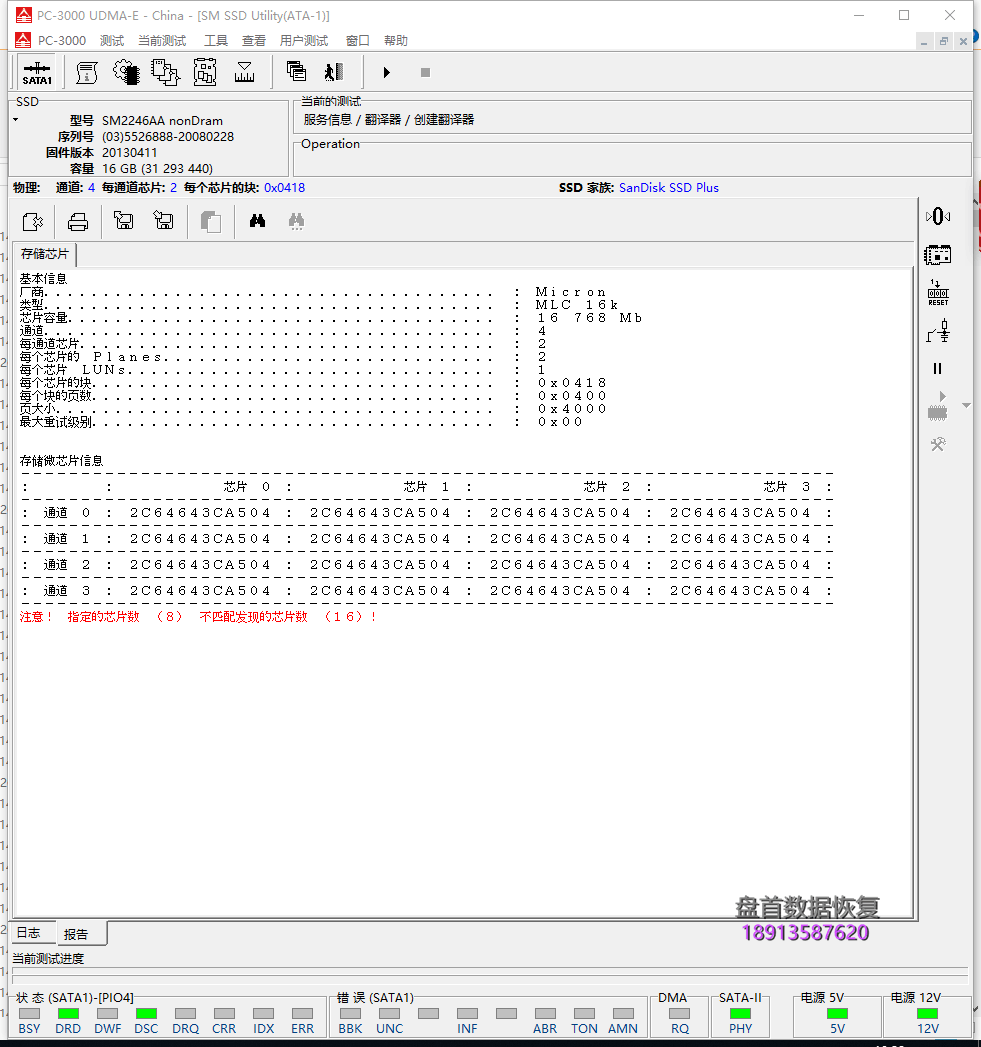Image resolution: width=981 pixels, height=1047 pixels.
Task: Click the MLC 16k type value
Action: point(577,304)
